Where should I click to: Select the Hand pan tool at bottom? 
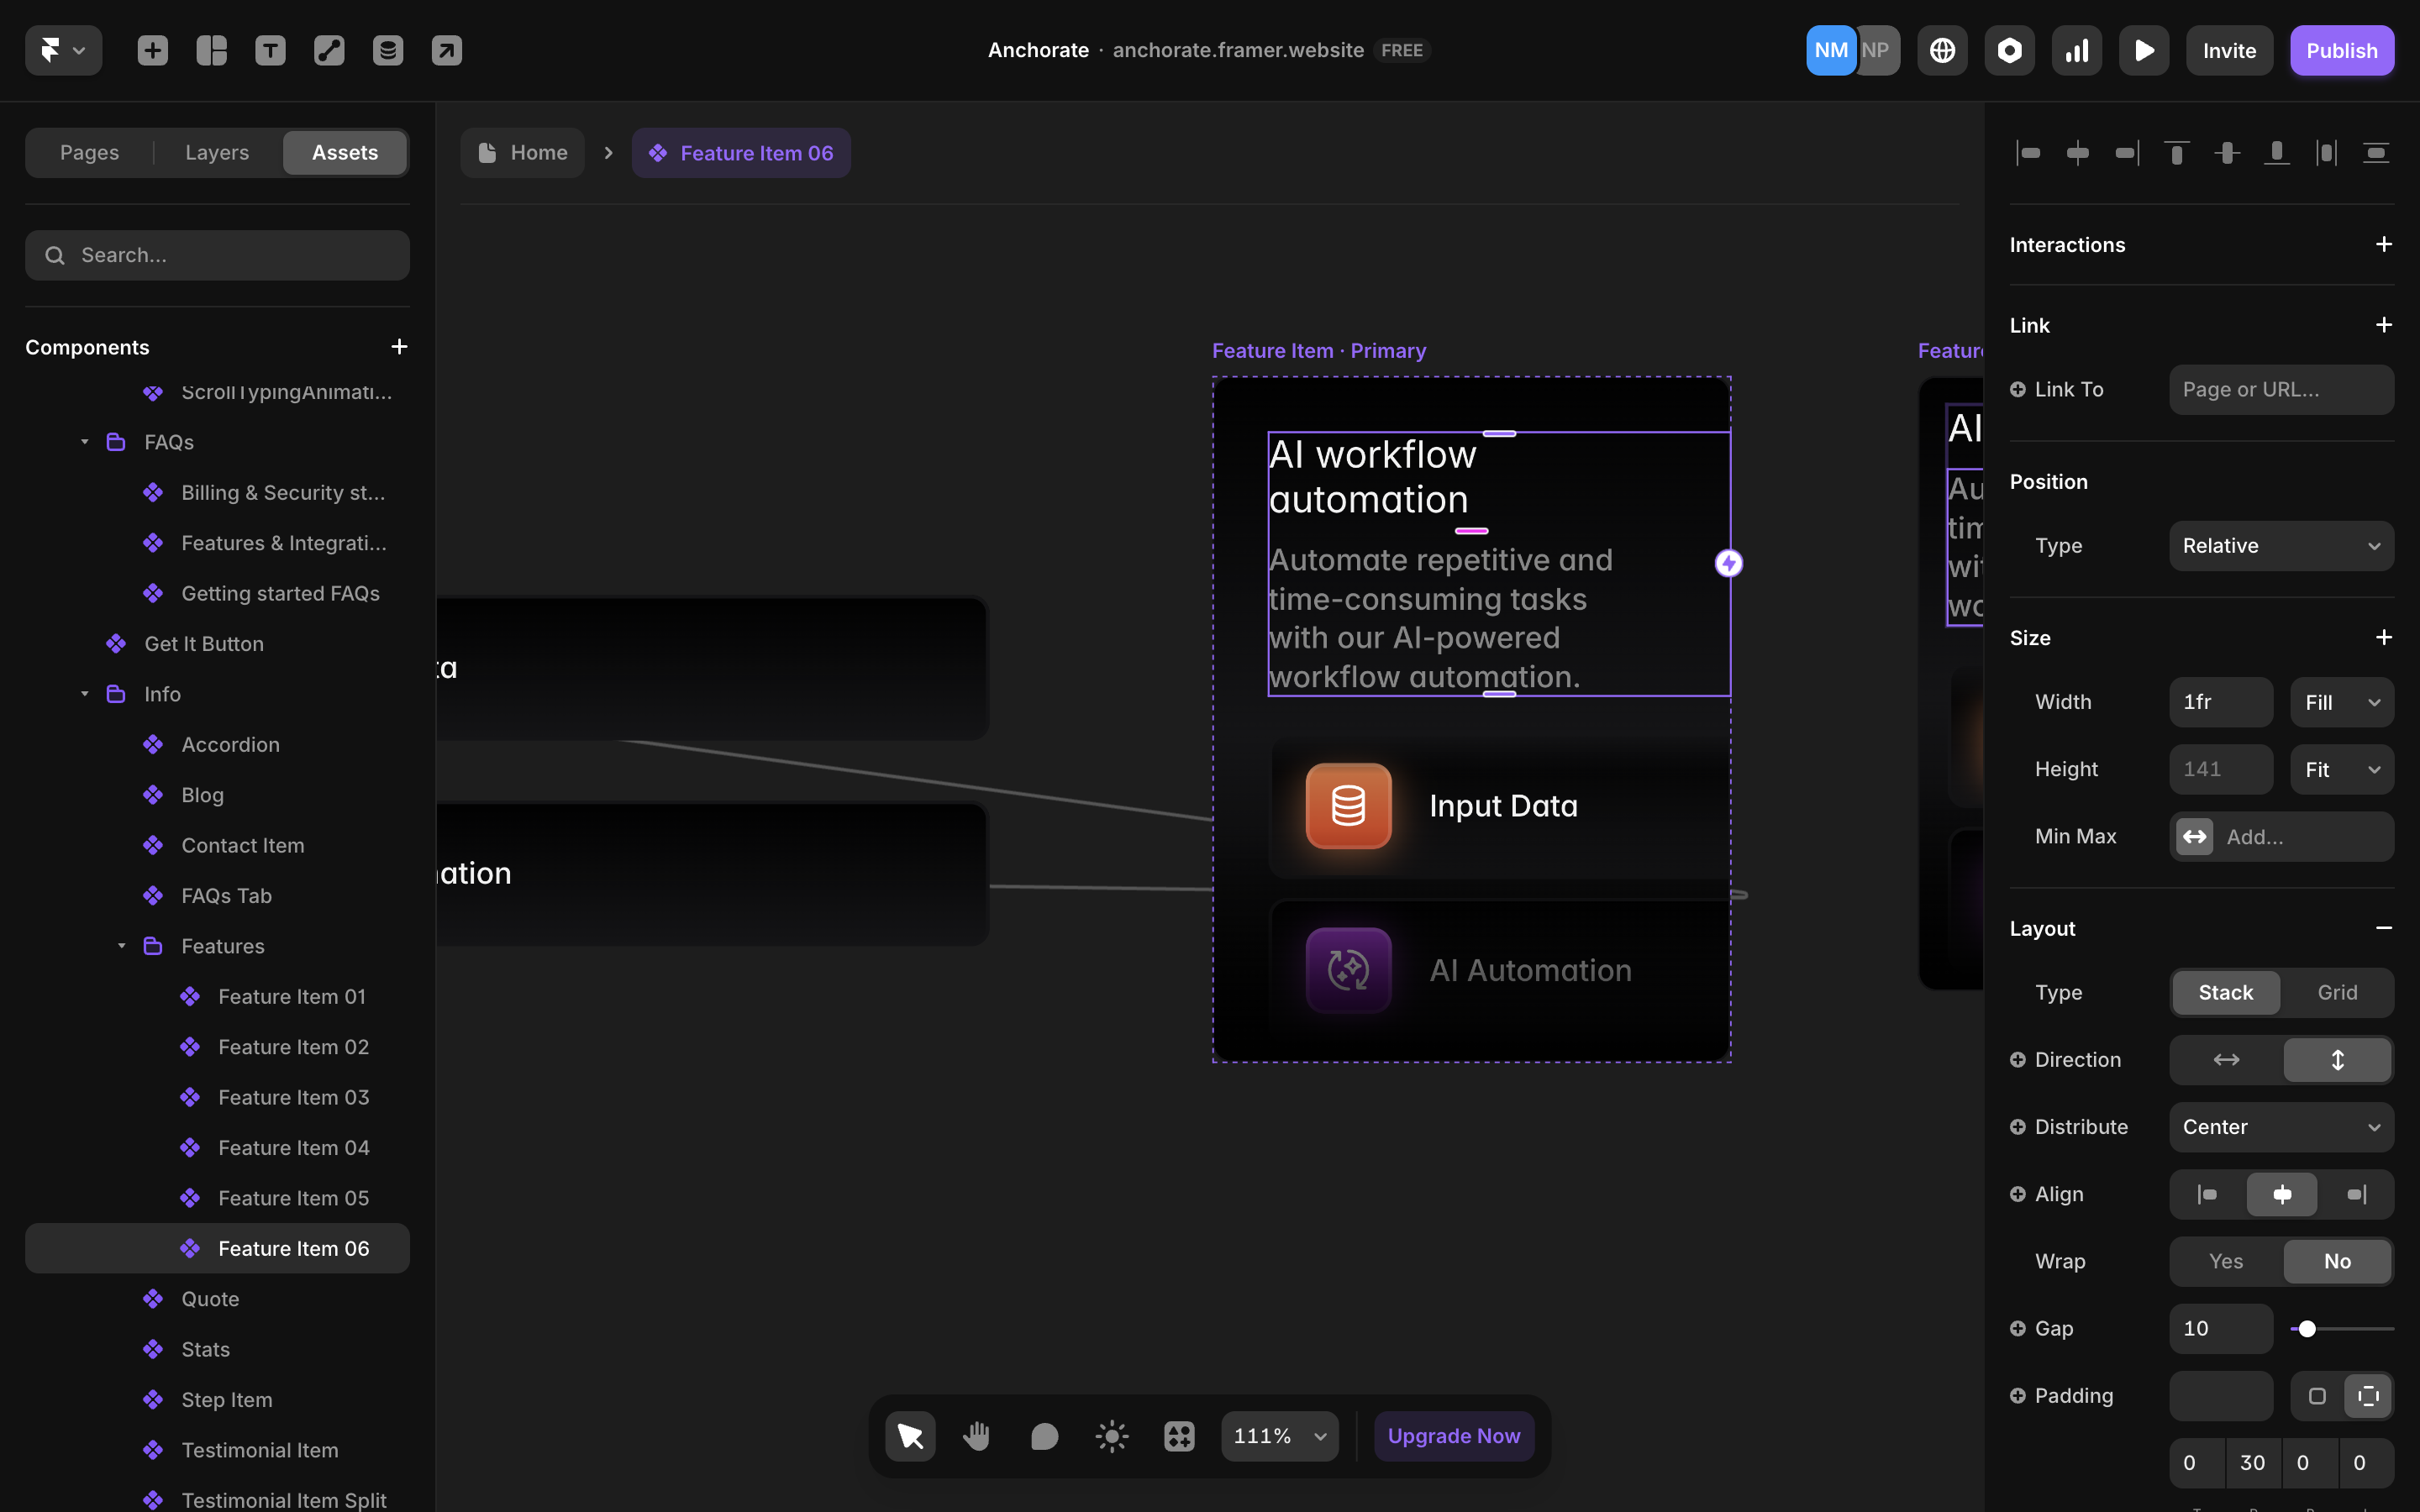click(x=977, y=1435)
